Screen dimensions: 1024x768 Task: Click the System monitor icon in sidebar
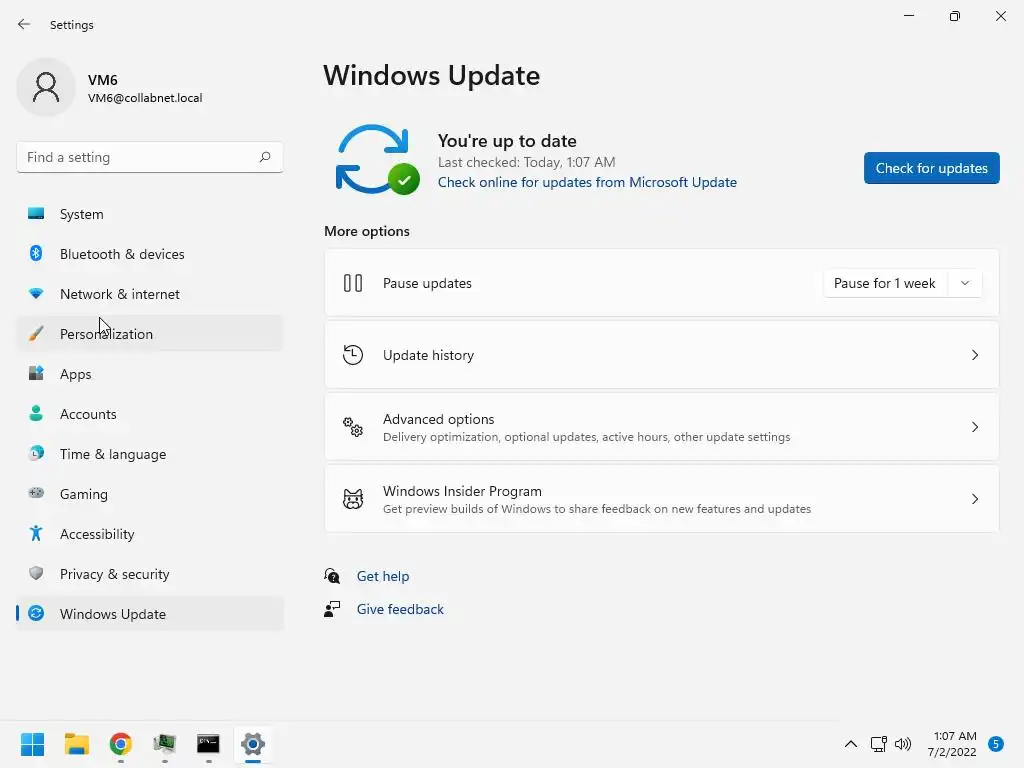coord(36,214)
